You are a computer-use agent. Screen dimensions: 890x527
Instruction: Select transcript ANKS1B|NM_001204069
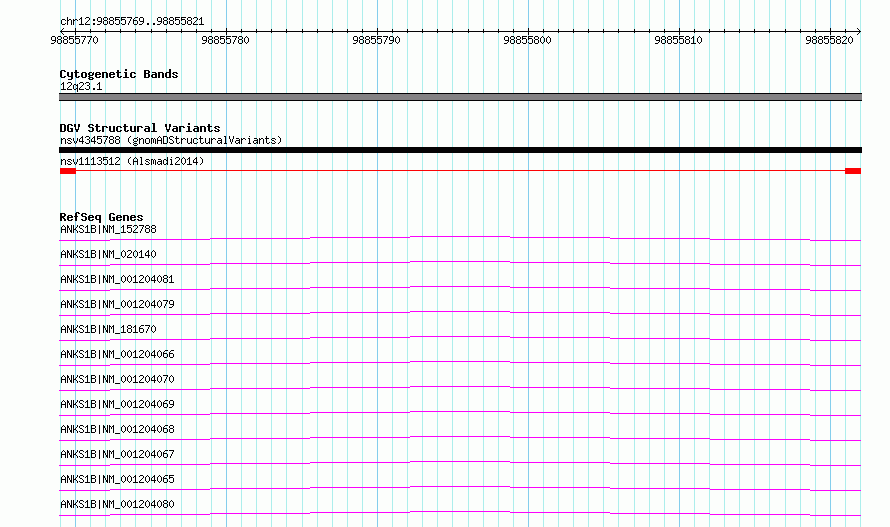(117, 404)
